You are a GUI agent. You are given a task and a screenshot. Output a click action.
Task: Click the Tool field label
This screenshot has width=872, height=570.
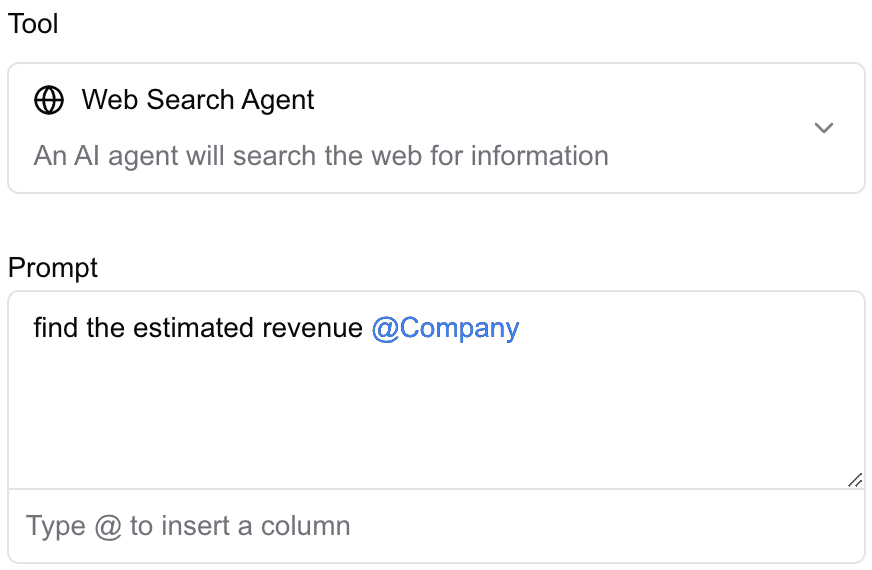pyautogui.click(x=33, y=24)
